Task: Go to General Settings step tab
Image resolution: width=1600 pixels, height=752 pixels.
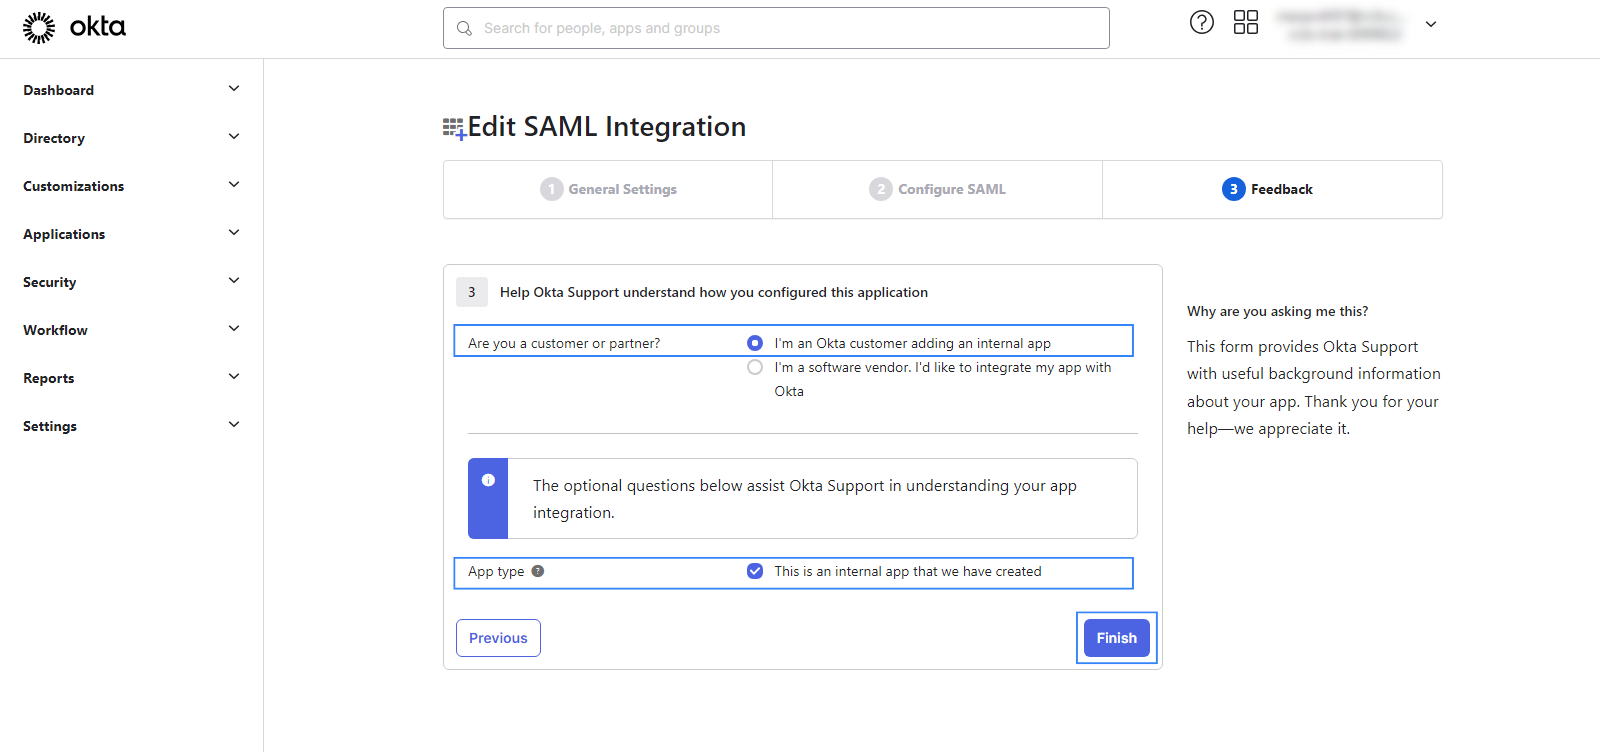Action: point(608,189)
